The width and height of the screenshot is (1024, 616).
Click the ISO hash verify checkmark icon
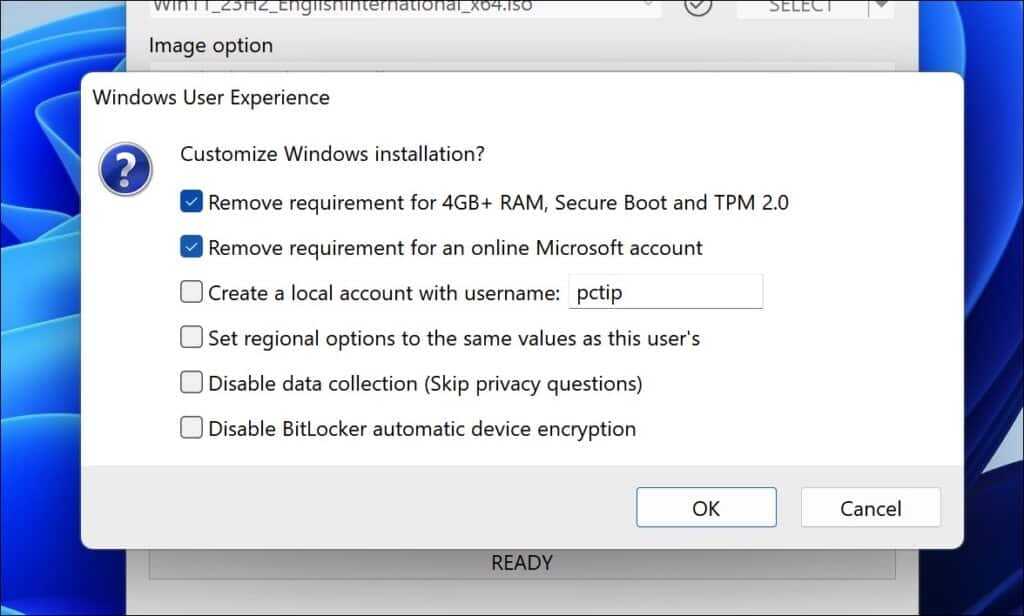coord(698,6)
